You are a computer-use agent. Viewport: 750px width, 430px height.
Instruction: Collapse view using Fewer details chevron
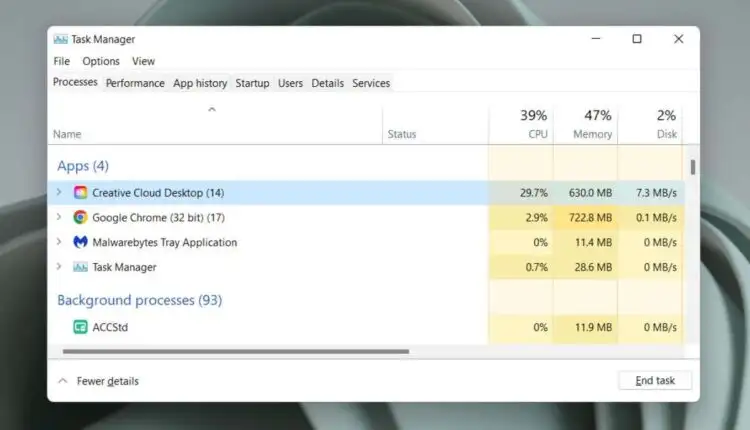pos(63,381)
